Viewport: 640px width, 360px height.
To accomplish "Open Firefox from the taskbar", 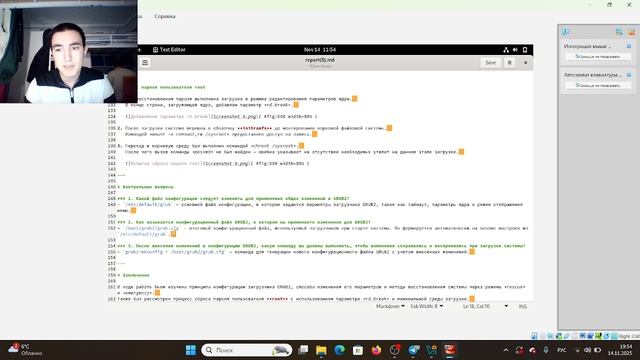I will tap(376, 350).
